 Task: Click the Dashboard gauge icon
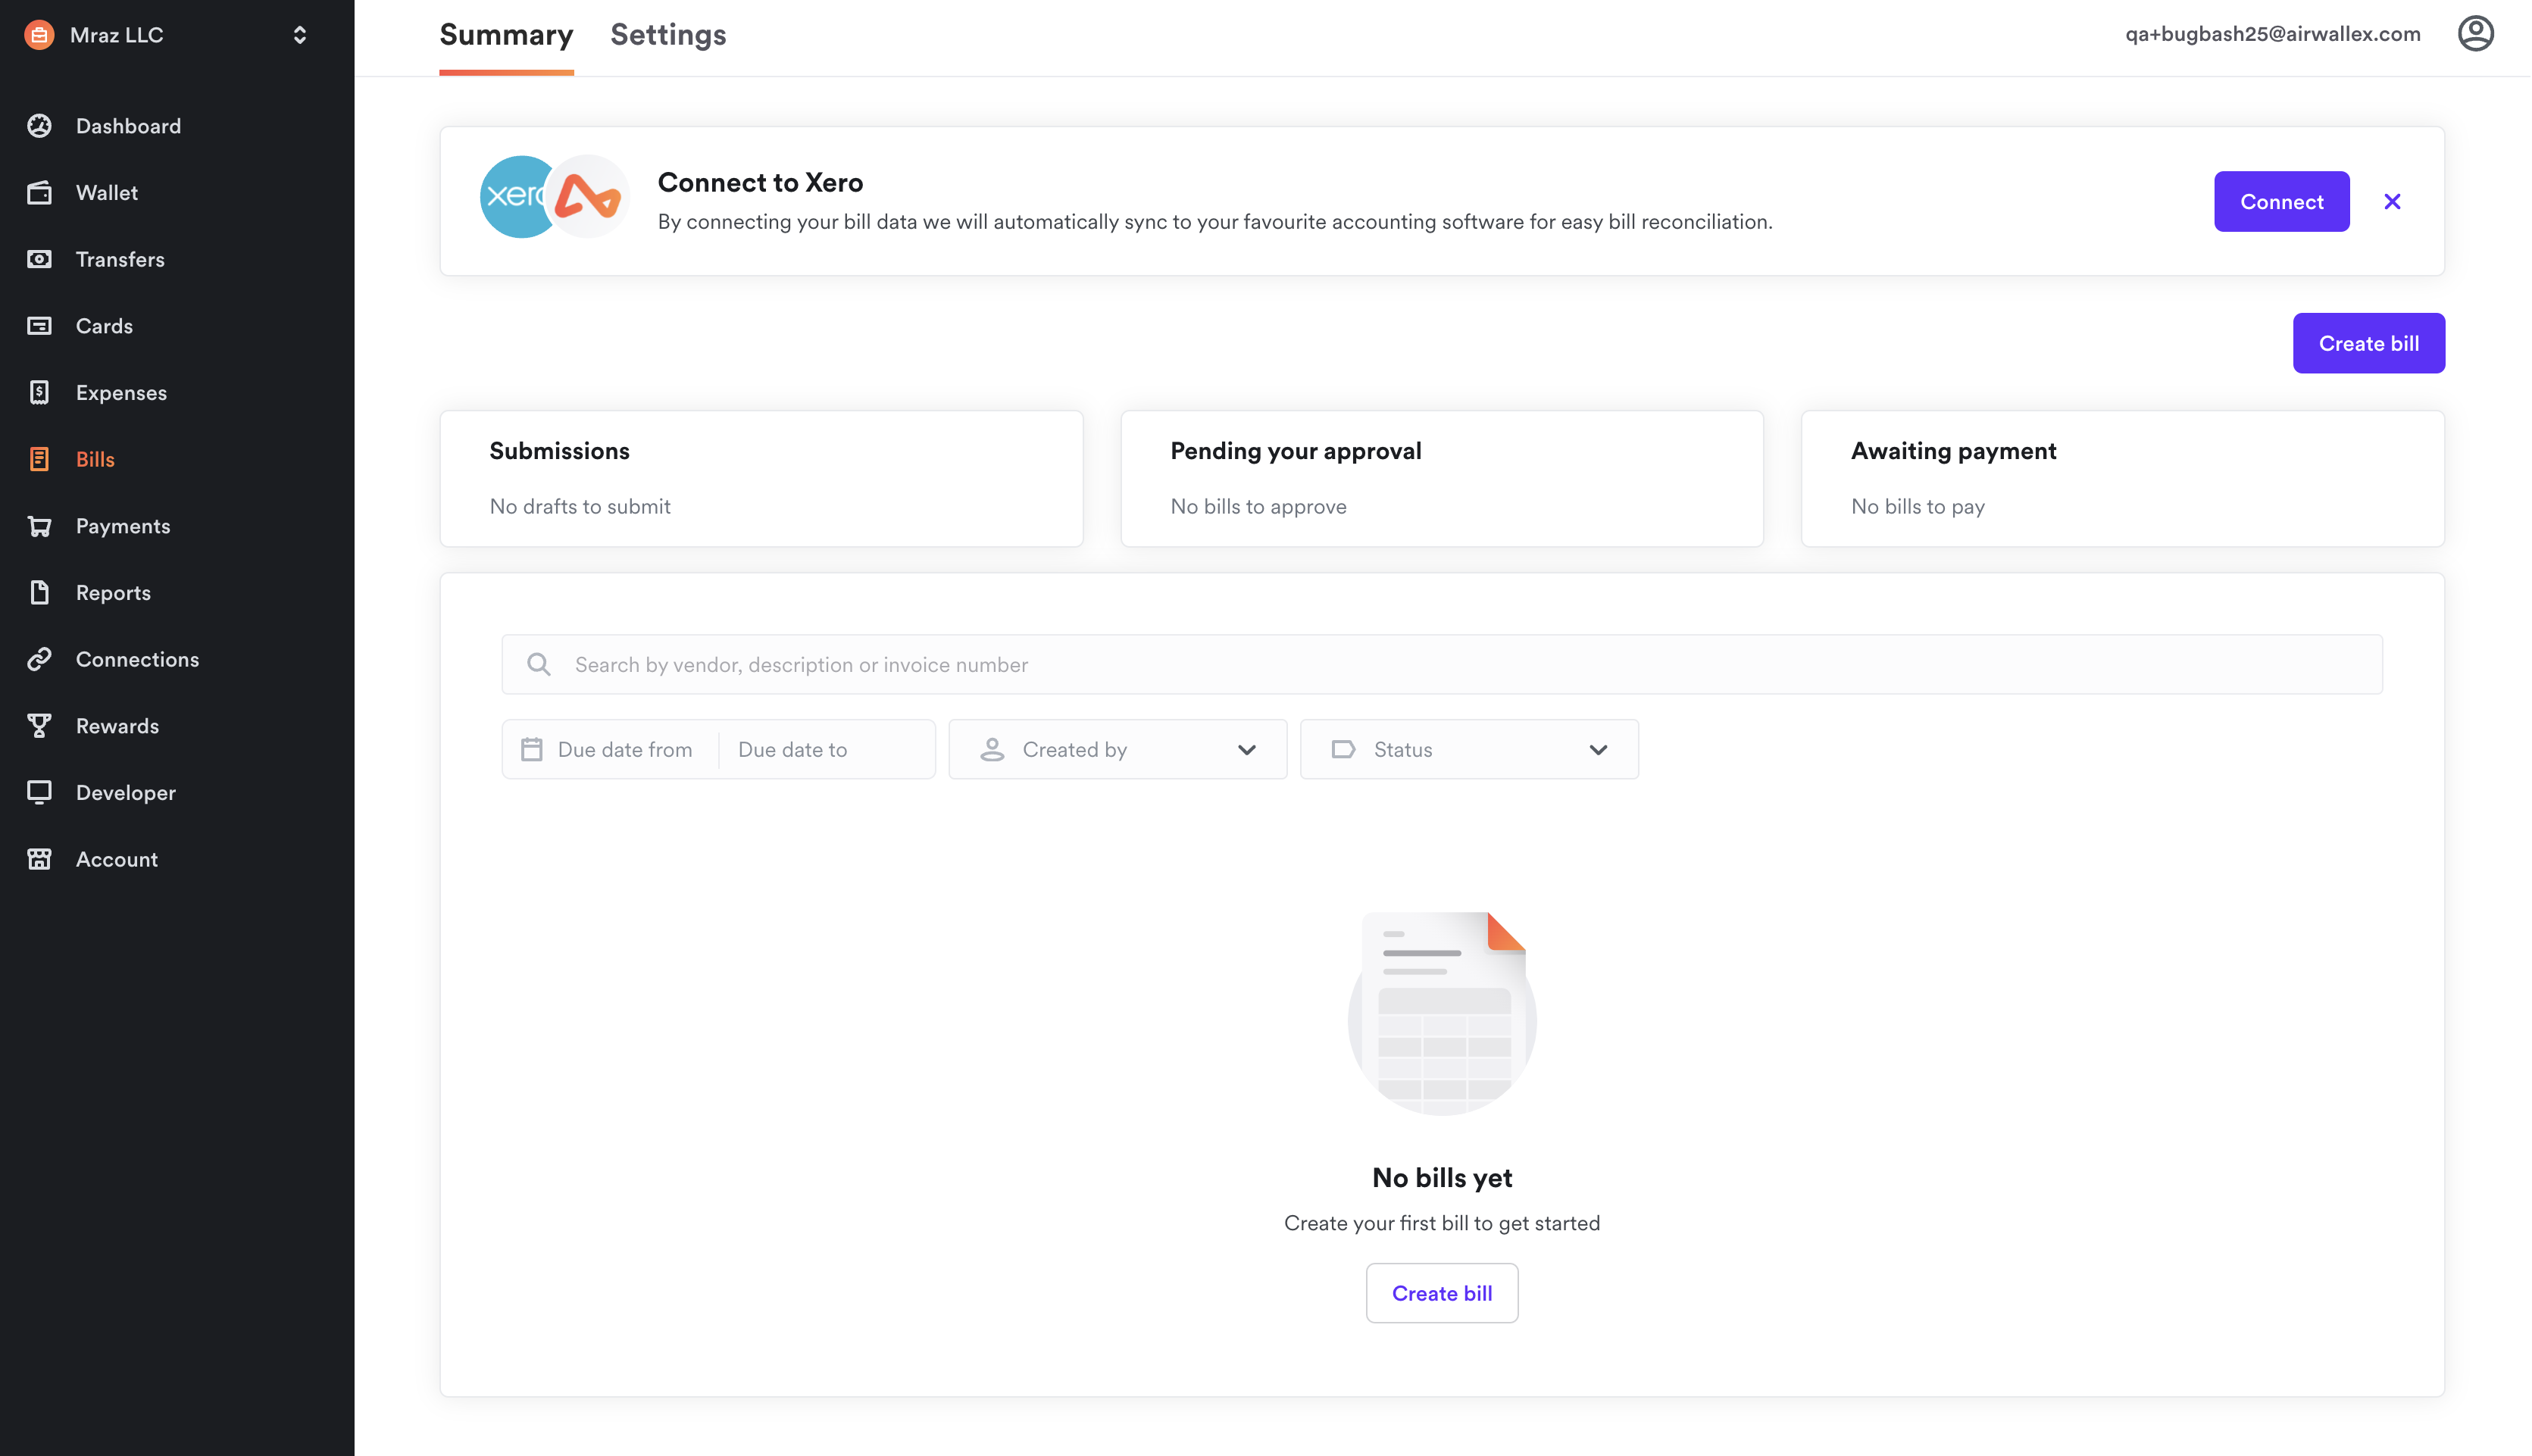[x=39, y=126]
